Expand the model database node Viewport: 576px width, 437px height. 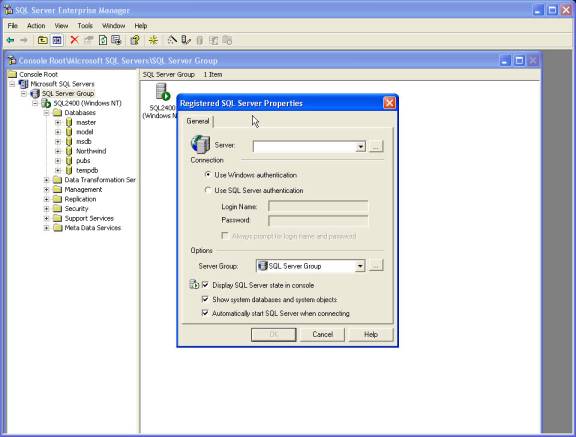point(58,132)
